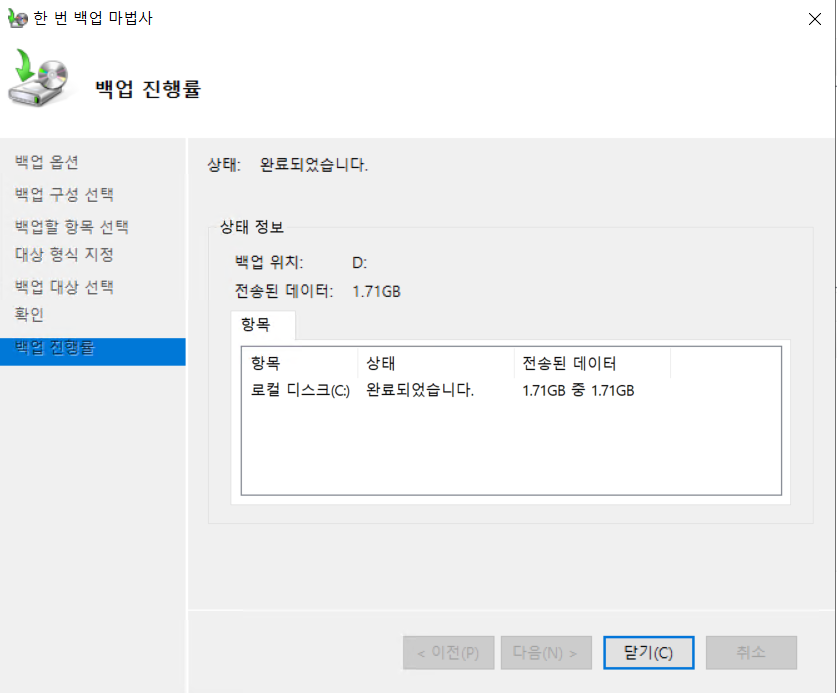Viewport: 837px width, 693px height.
Task: Click the < 이전(P) button
Action: (x=447, y=653)
